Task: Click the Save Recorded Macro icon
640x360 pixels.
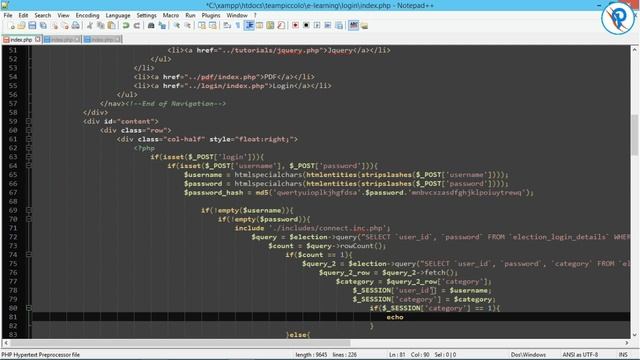Action: (339, 25)
